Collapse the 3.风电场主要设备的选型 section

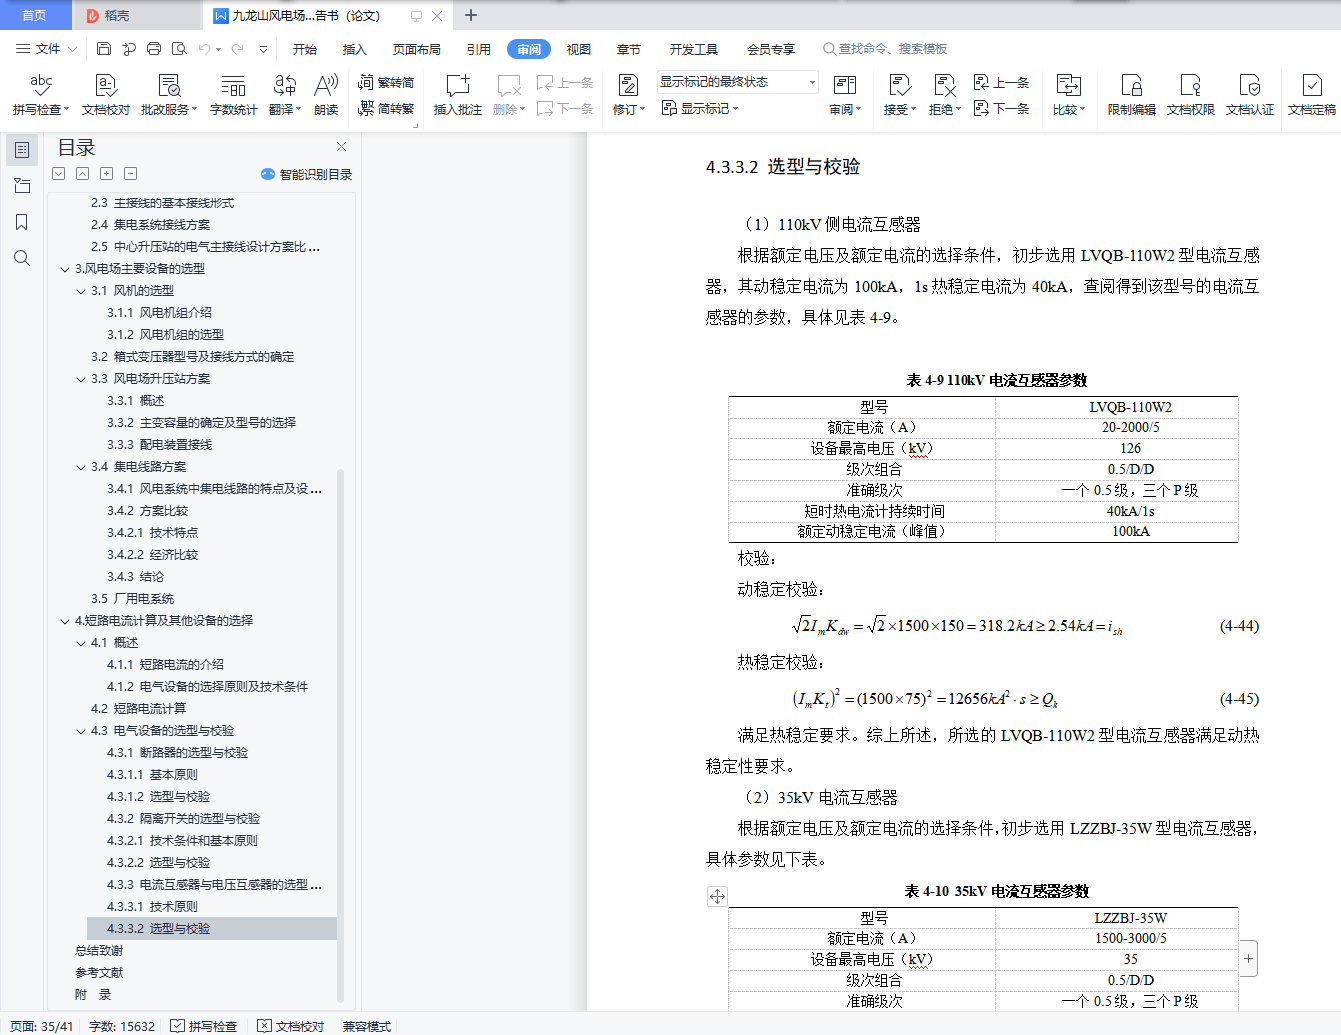(x=65, y=269)
